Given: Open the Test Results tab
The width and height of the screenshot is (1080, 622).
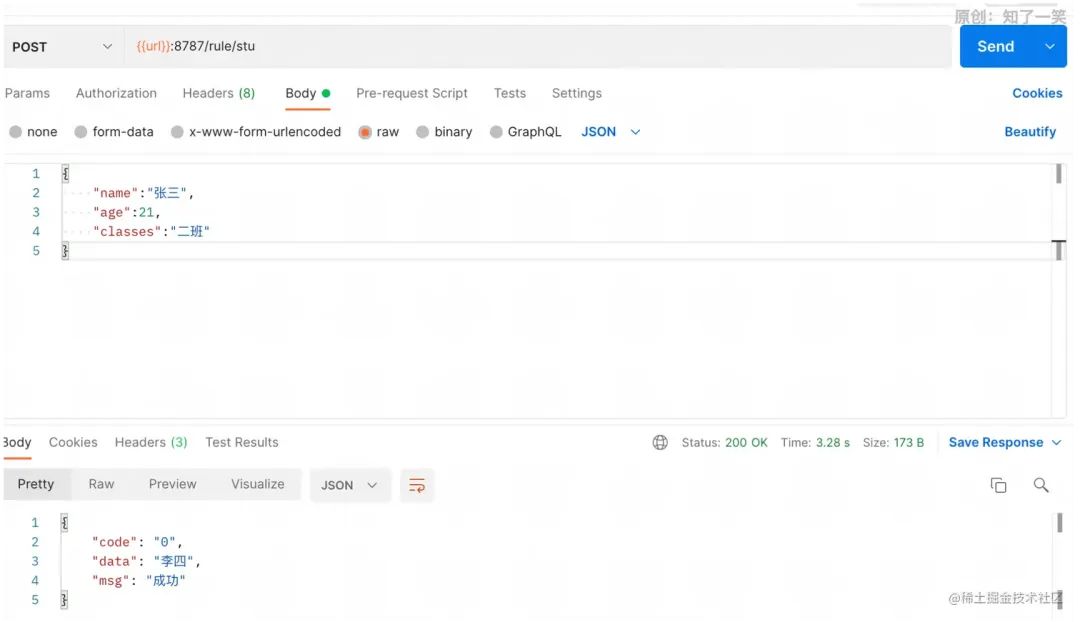Looking at the screenshot, I should (x=242, y=442).
